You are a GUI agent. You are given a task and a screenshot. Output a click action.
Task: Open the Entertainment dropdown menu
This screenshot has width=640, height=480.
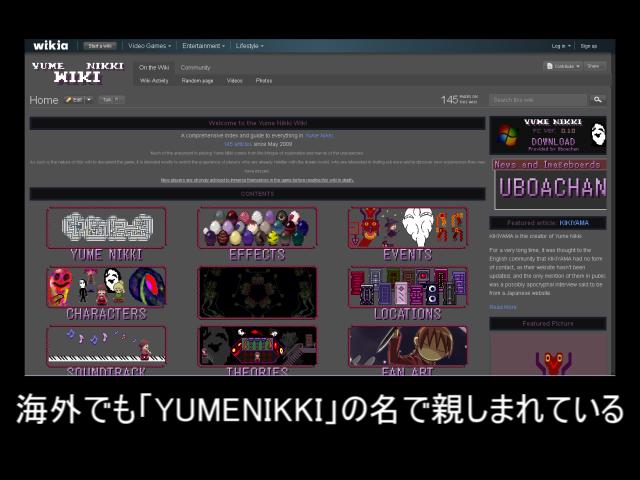(x=203, y=46)
